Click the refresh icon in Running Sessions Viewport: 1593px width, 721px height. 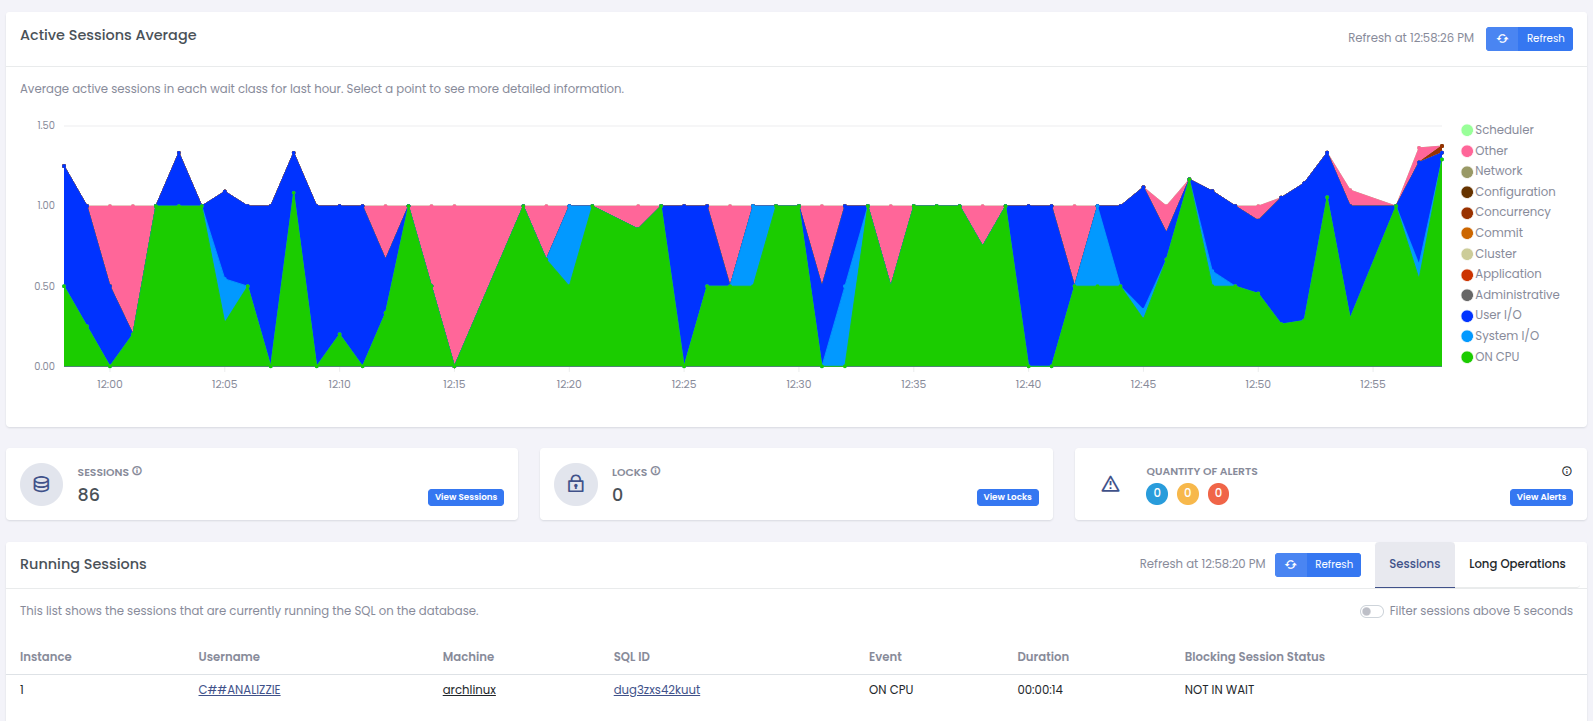[x=1291, y=565]
